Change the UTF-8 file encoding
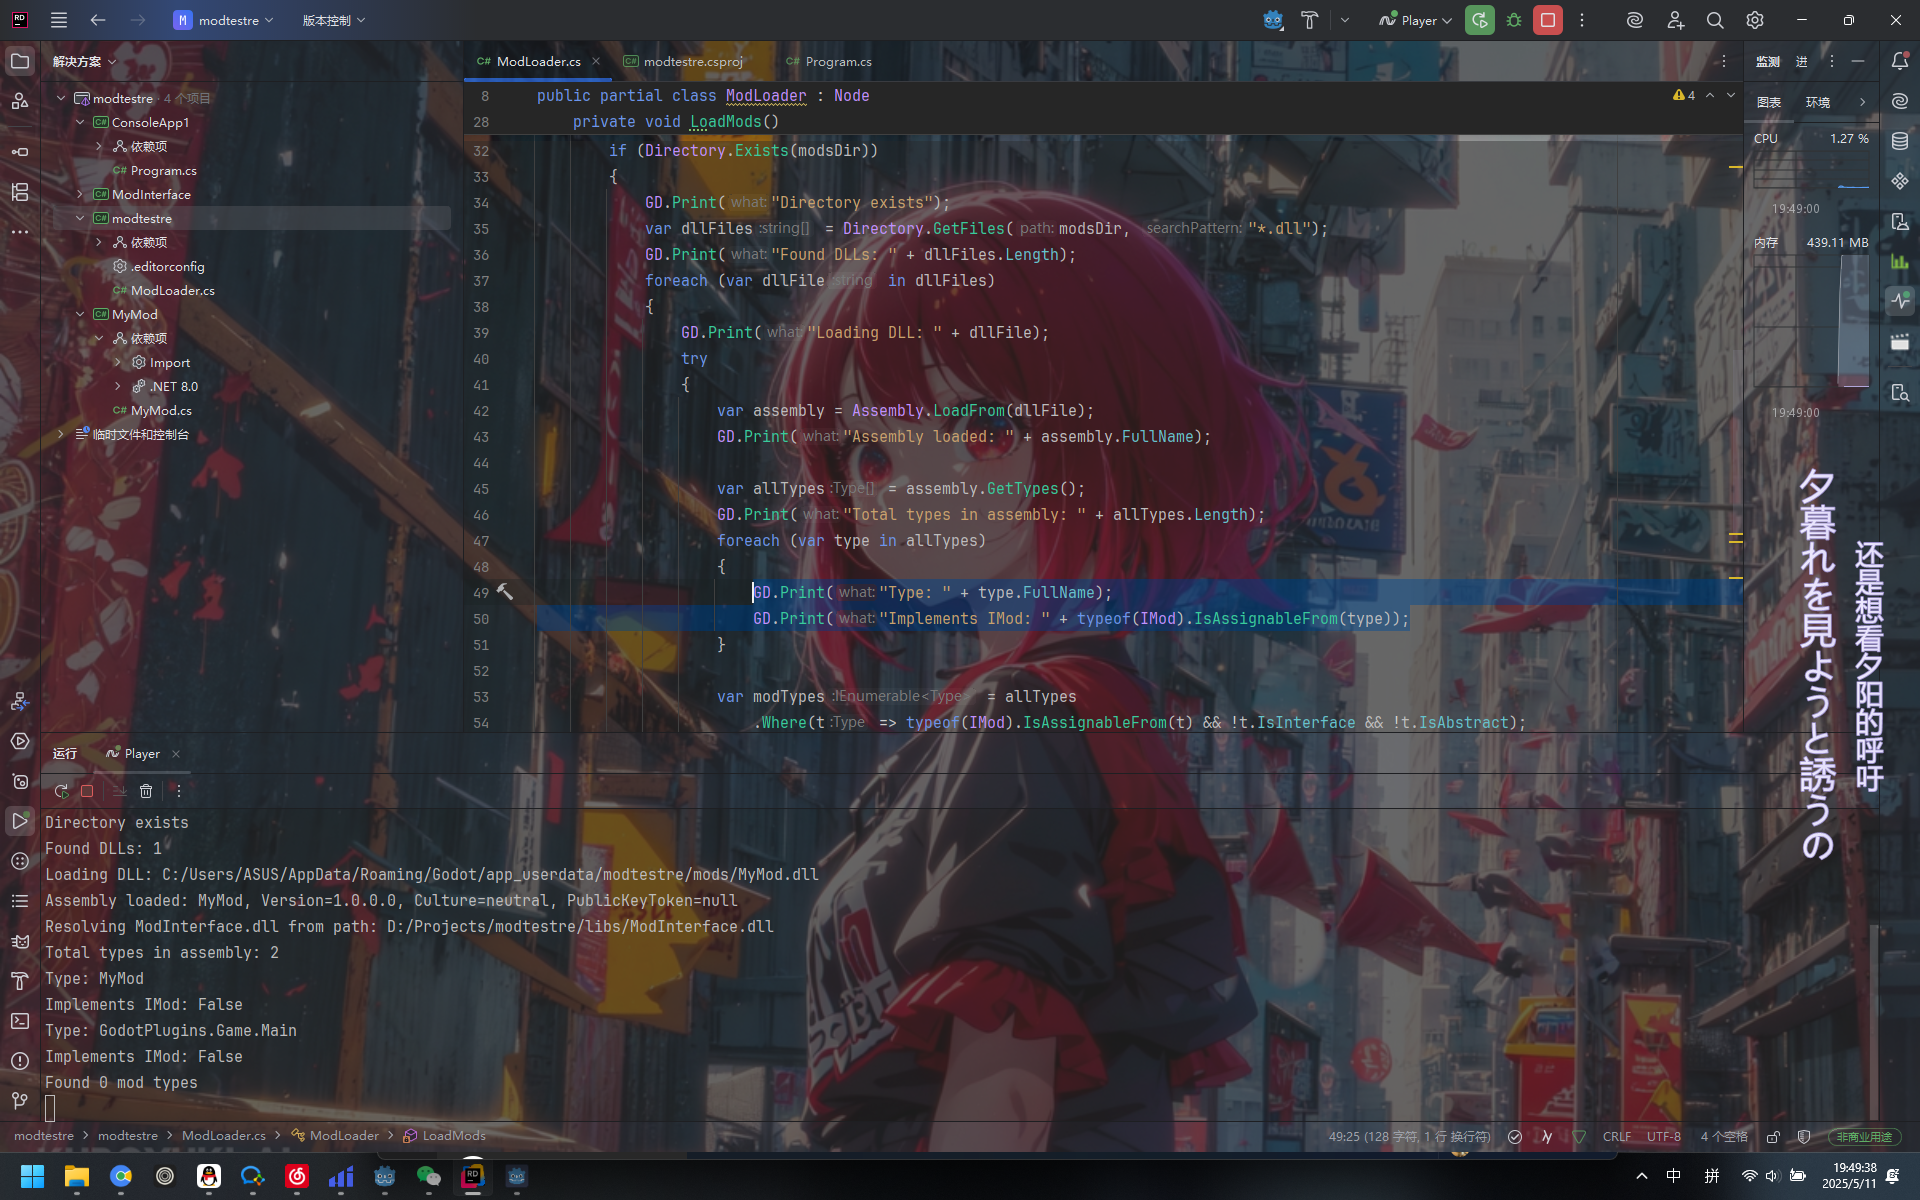This screenshot has height=1200, width=1920. tap(1664, 1137)
